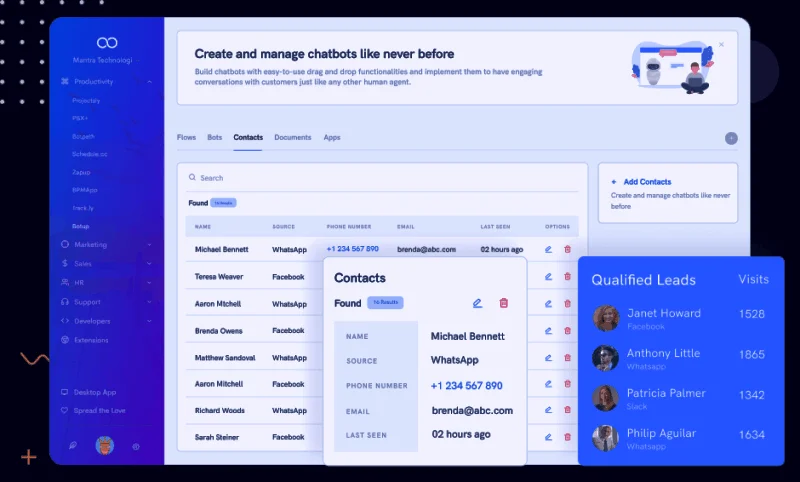Close the chatbots banner
This screenshot has width=800, height=482.
(x=721, y=44)
